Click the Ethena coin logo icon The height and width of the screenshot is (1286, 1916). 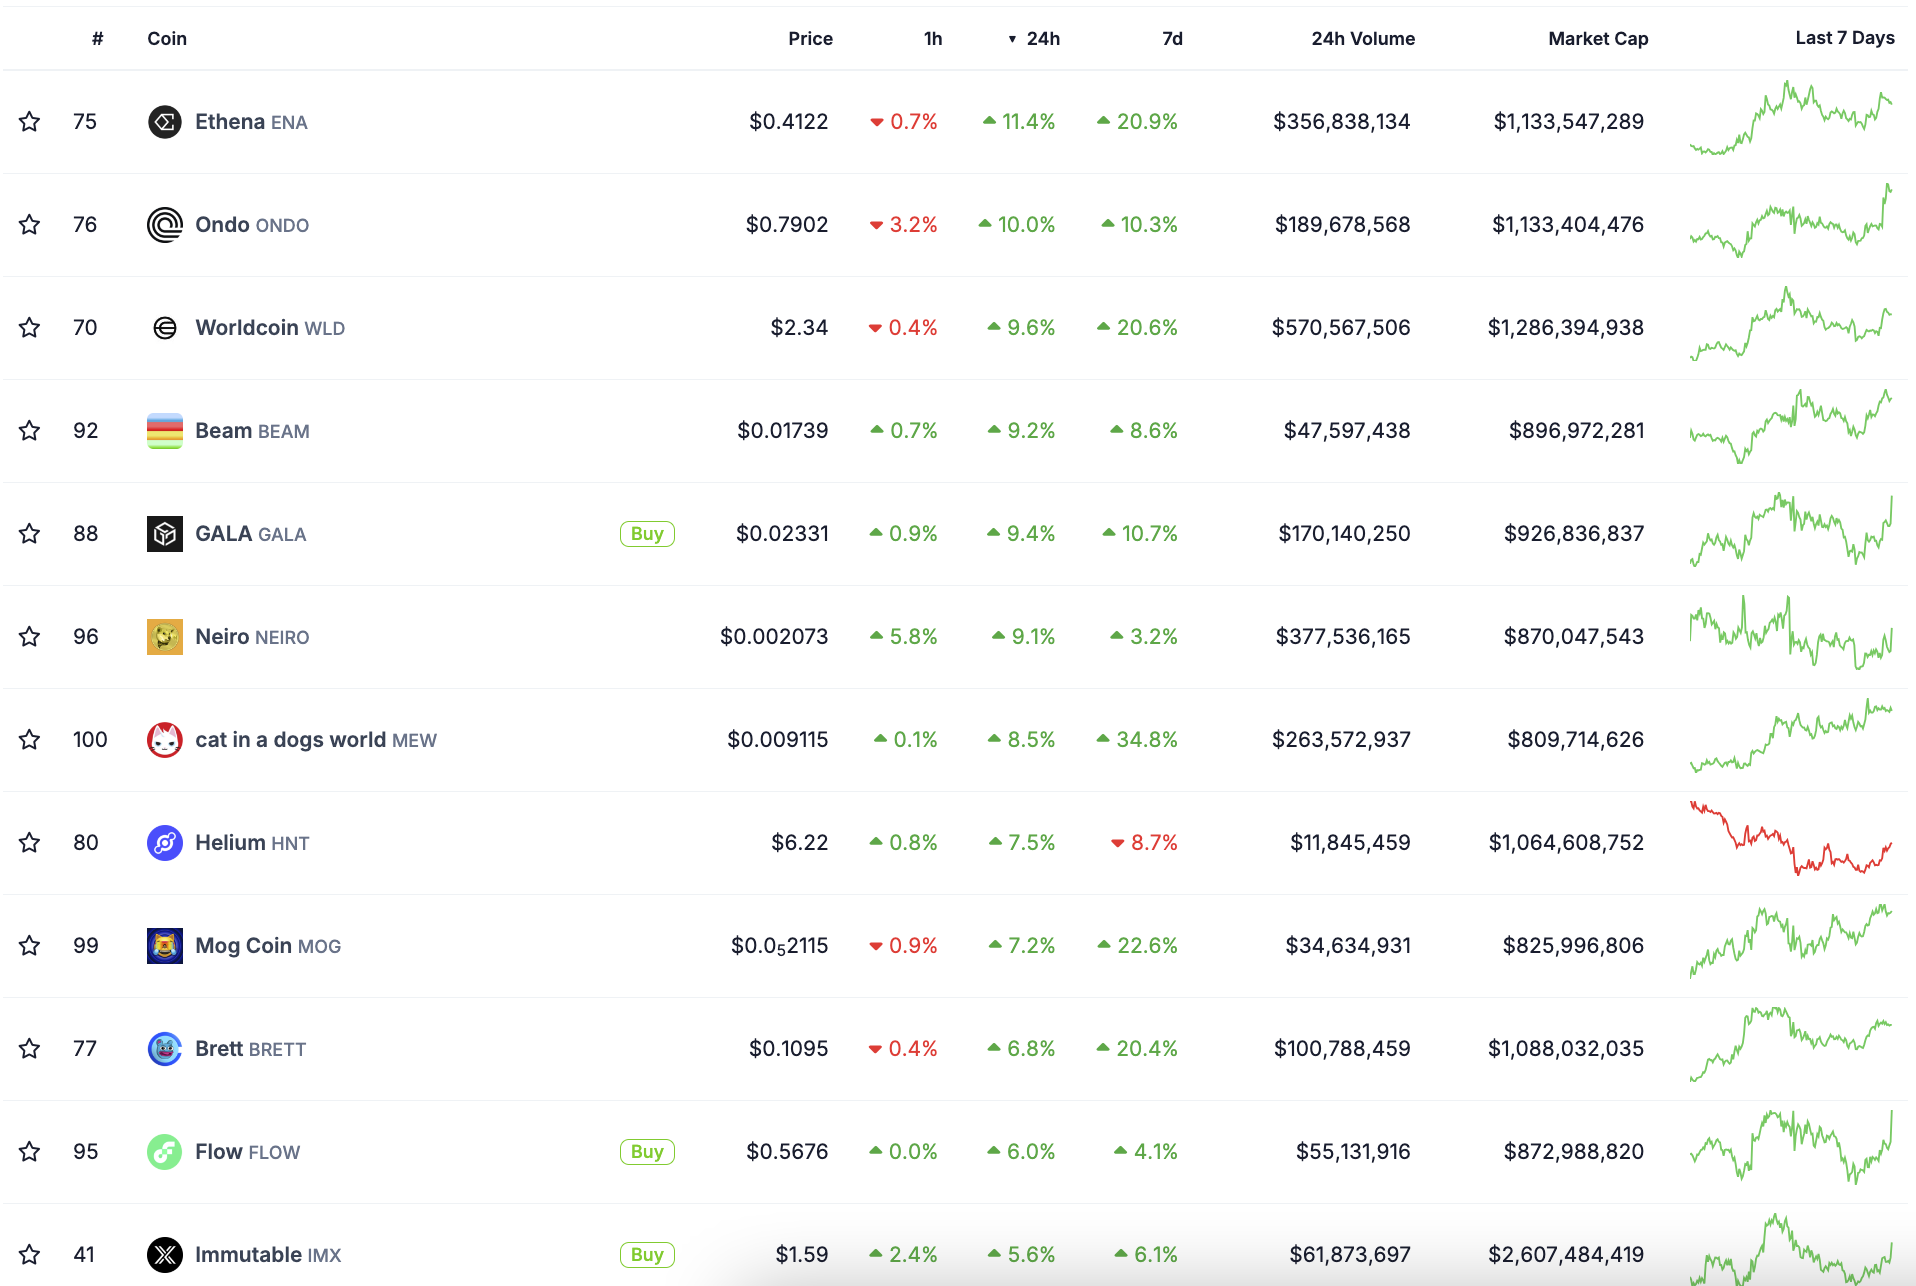pyautogui.click(x=165, y=122)
